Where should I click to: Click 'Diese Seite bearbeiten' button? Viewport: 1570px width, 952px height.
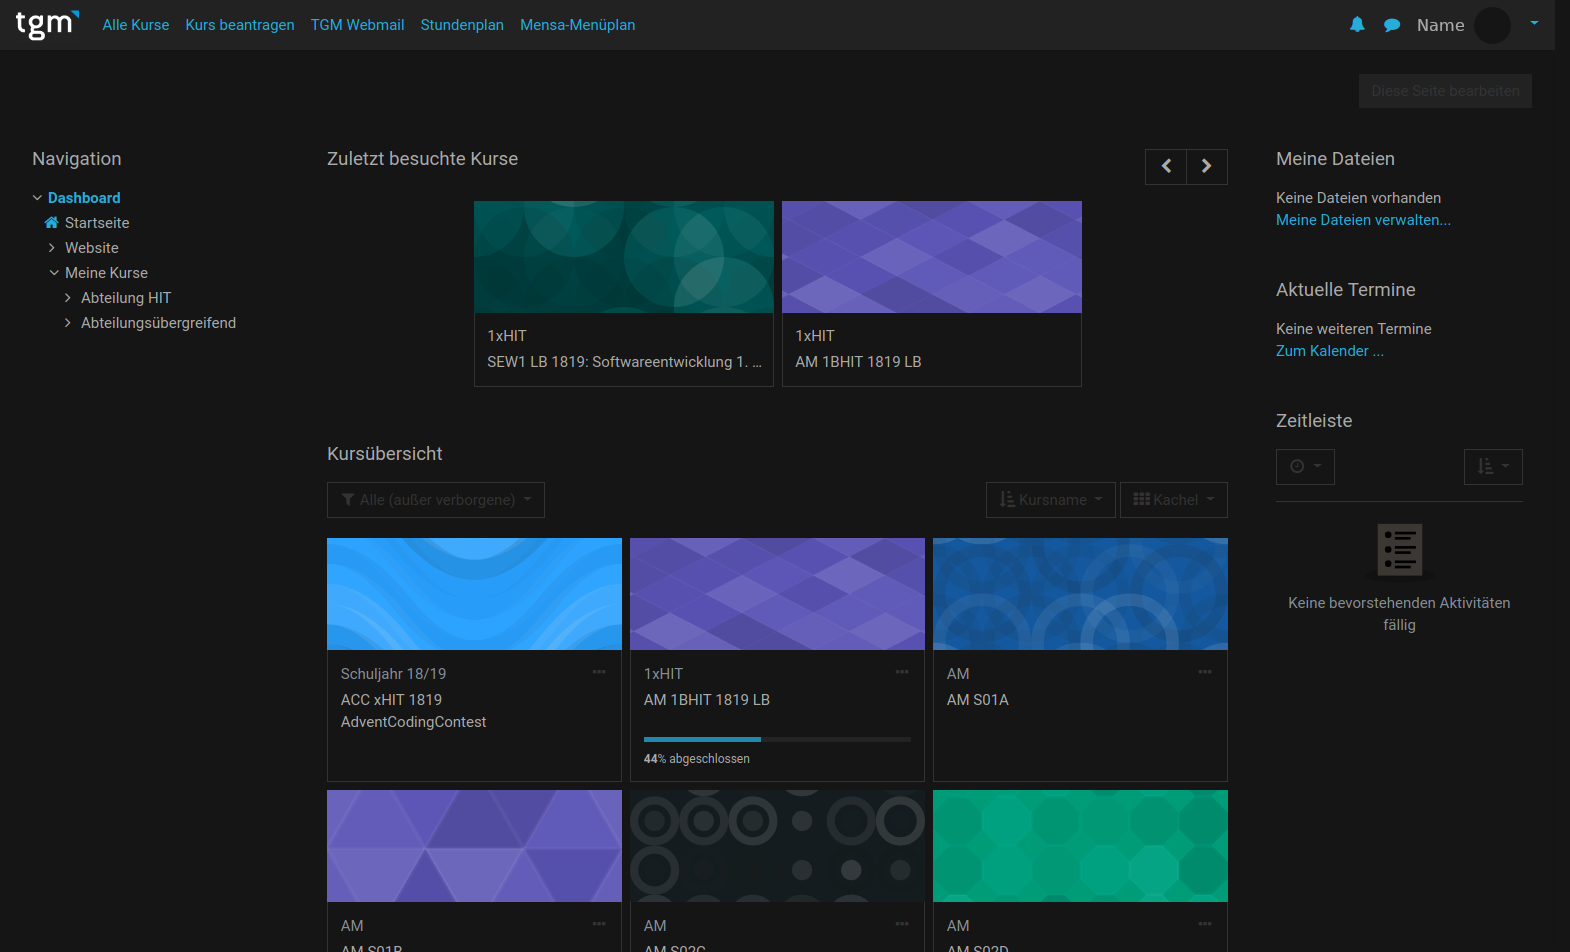click(1445, 91)
